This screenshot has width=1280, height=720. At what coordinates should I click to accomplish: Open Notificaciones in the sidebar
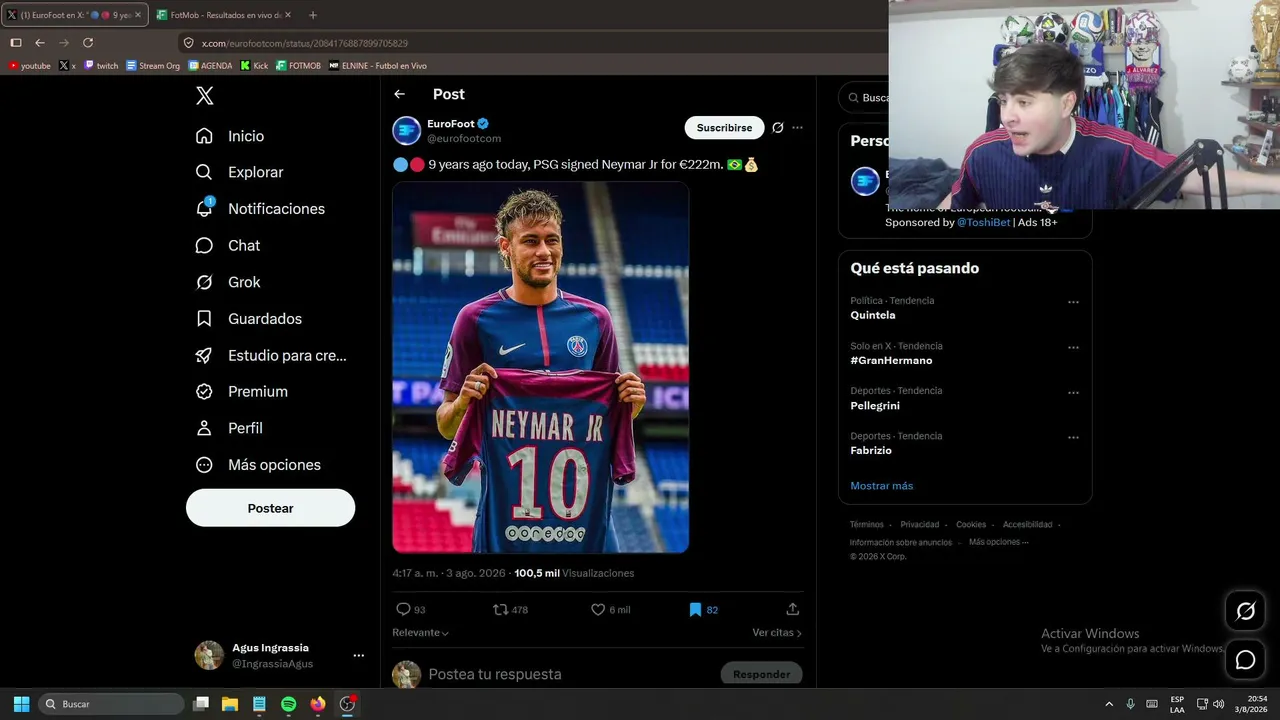(260, 209)
